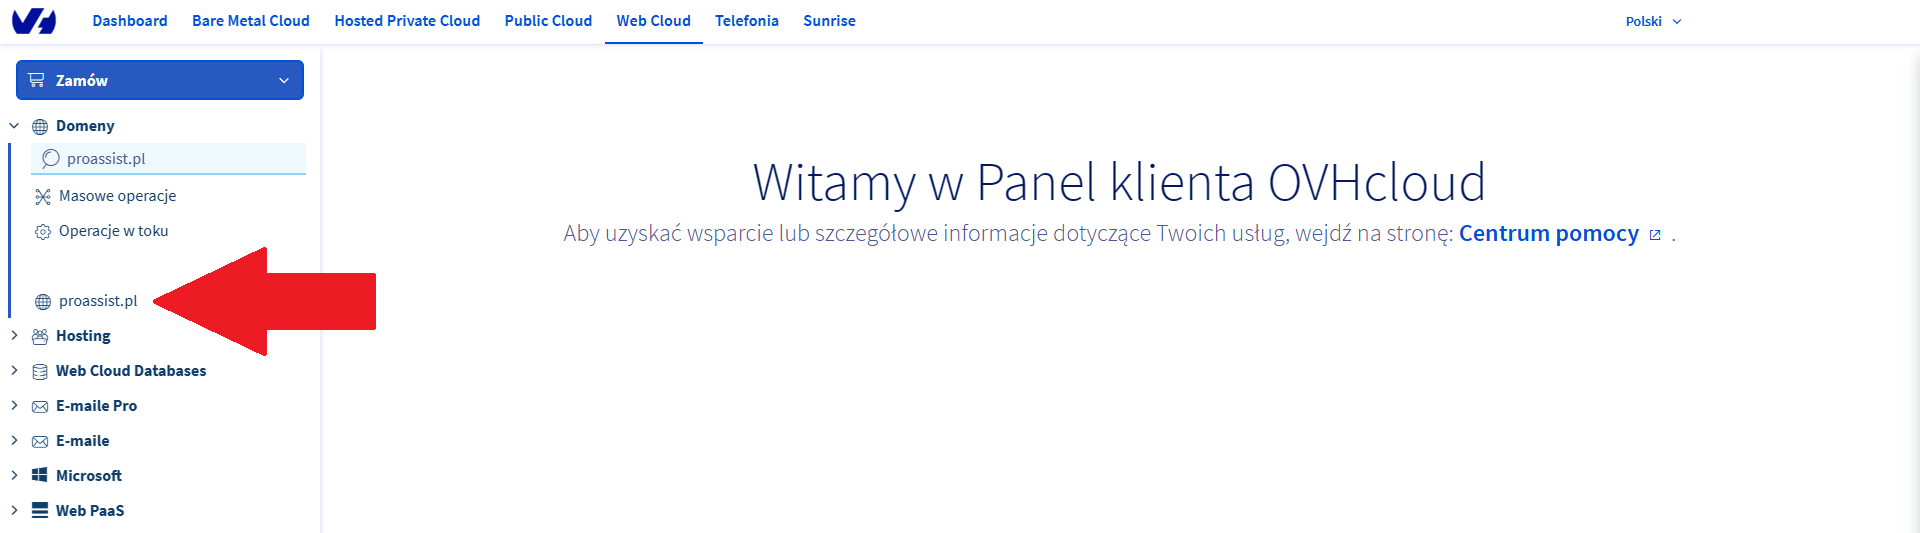Open the Bare Metal Cloud tab

(x=251, y=21)
